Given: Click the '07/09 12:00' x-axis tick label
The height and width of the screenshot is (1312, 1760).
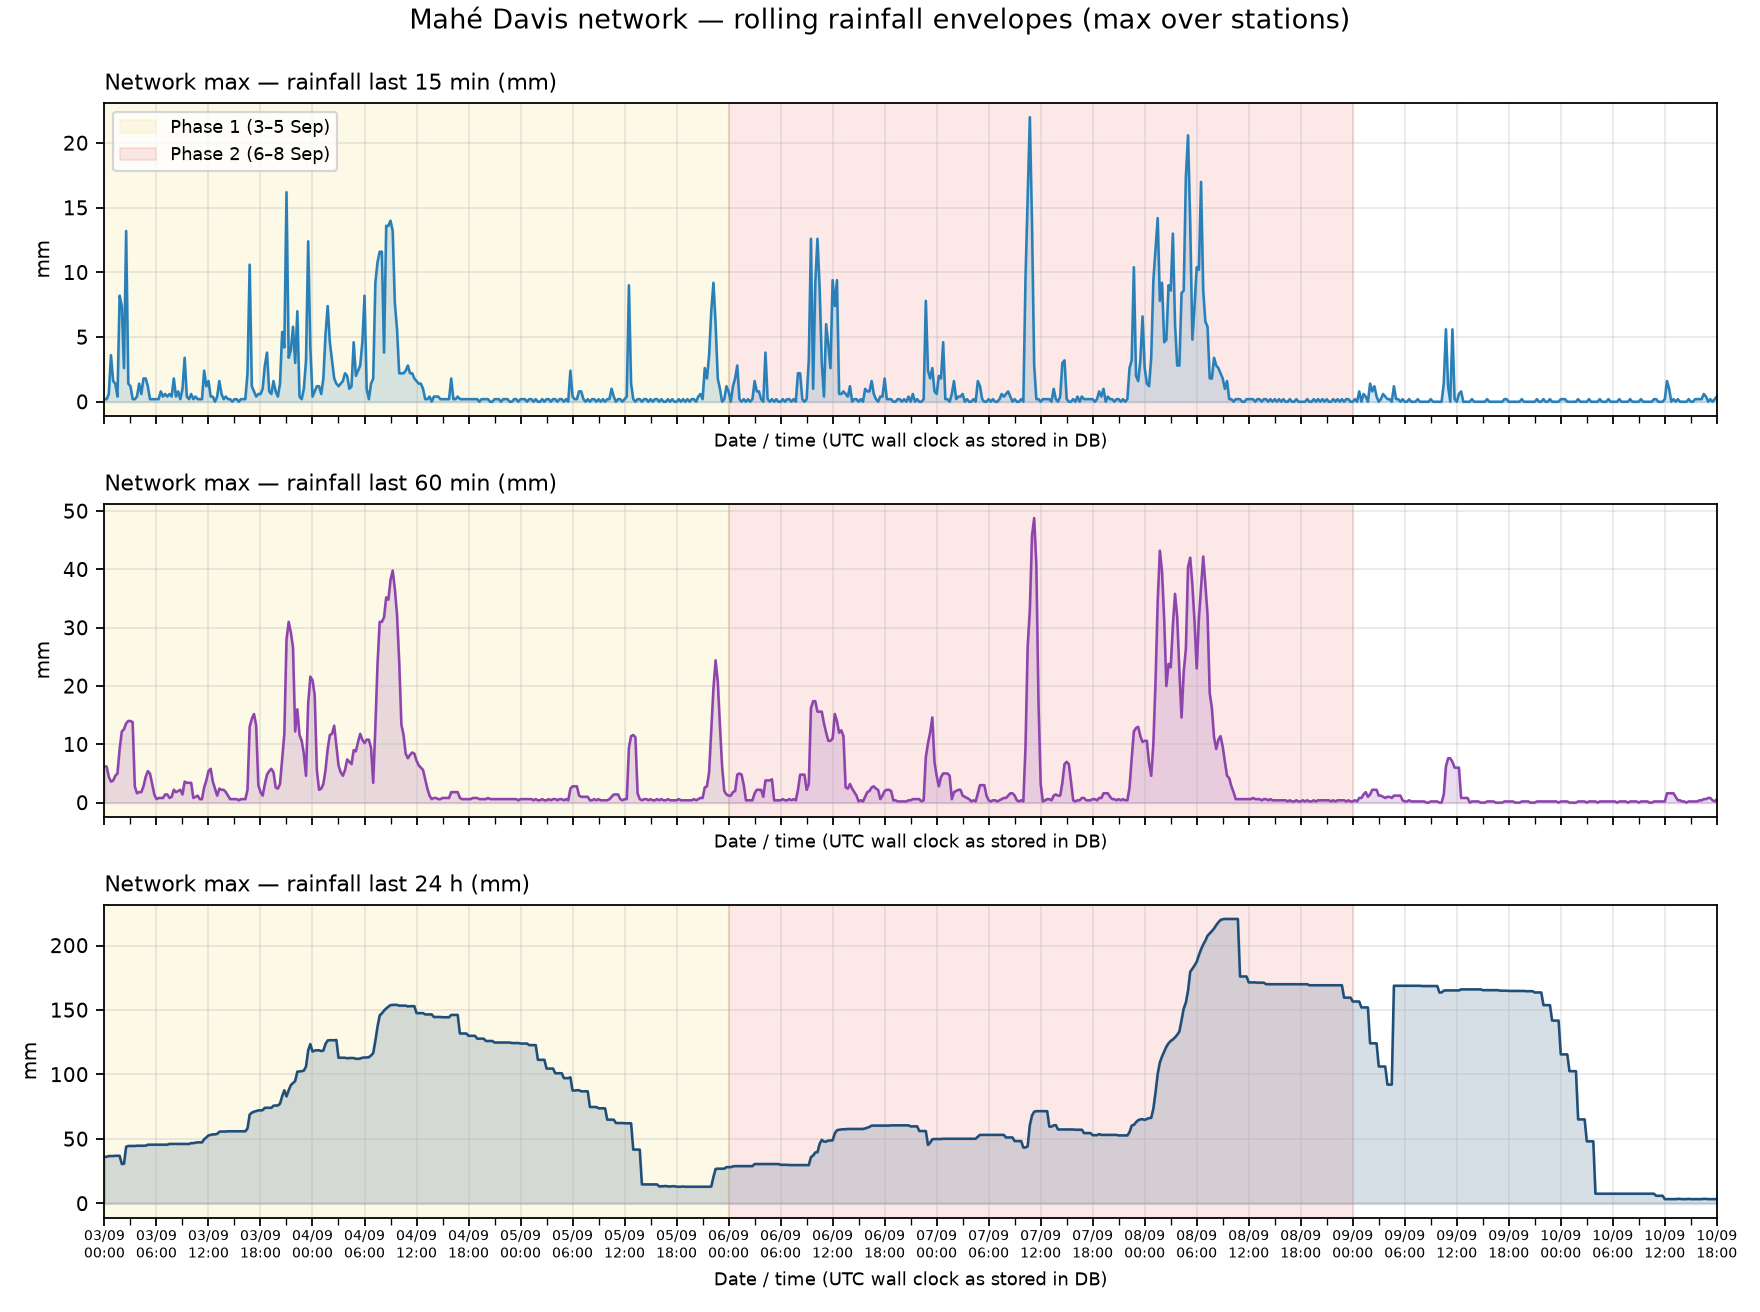Looking at the screenshot, I should pyautogui.click(x=1041, y=1244).
